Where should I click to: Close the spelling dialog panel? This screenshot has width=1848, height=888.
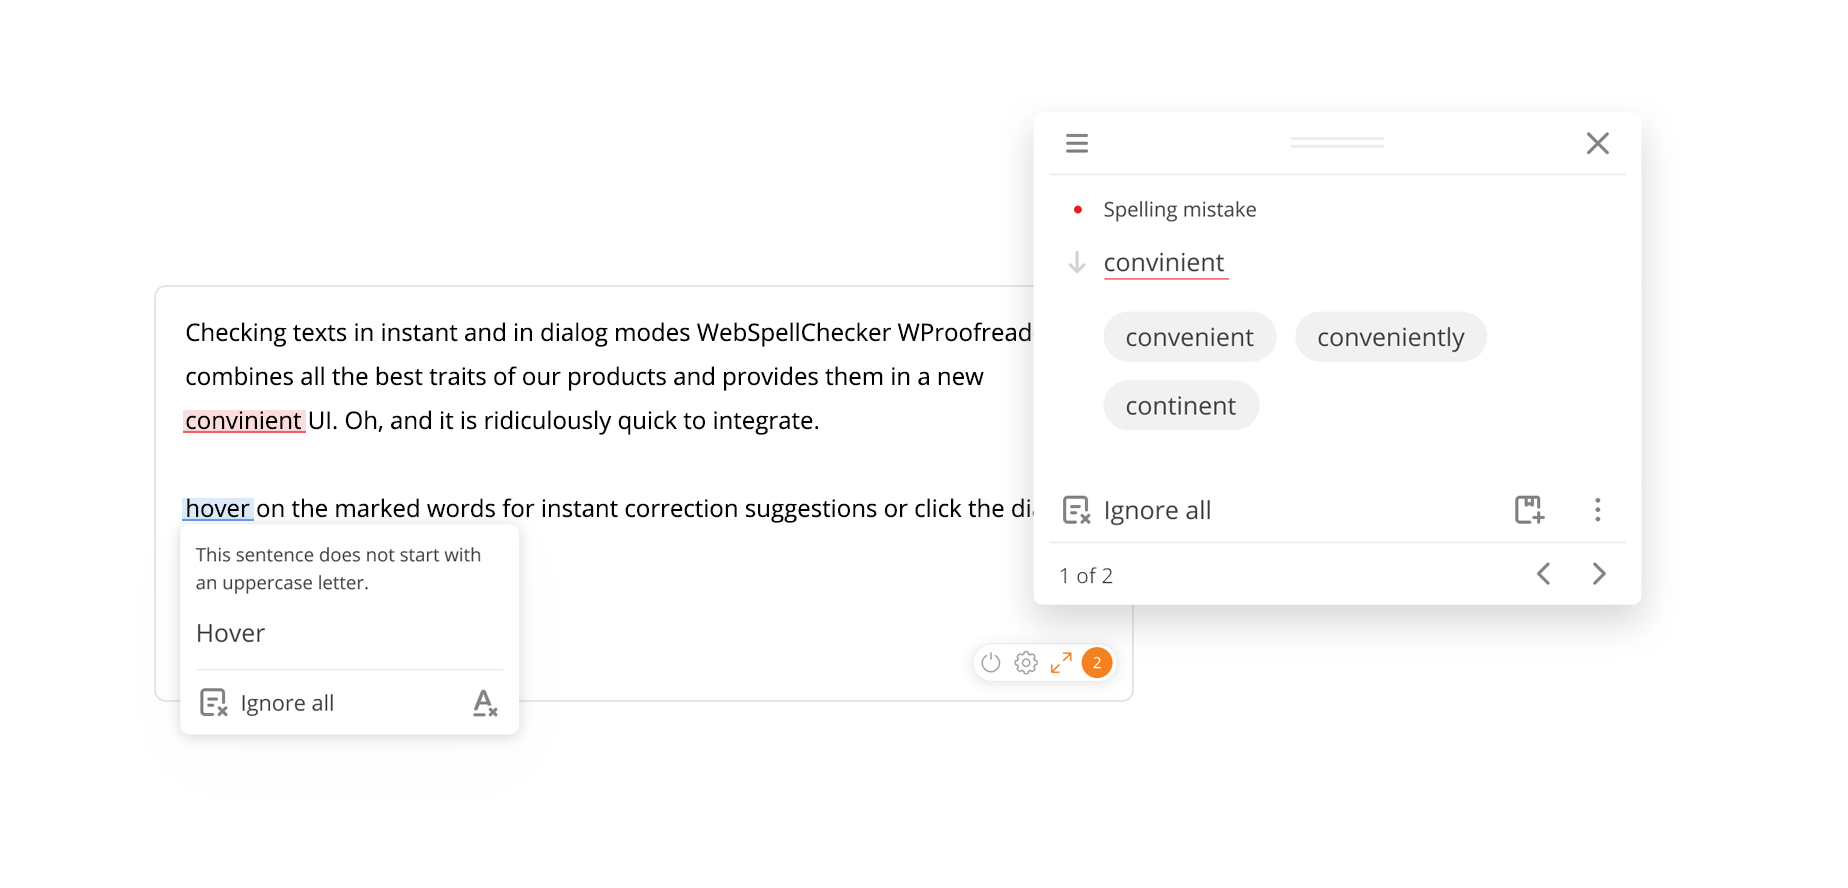tap(1598, 143)
